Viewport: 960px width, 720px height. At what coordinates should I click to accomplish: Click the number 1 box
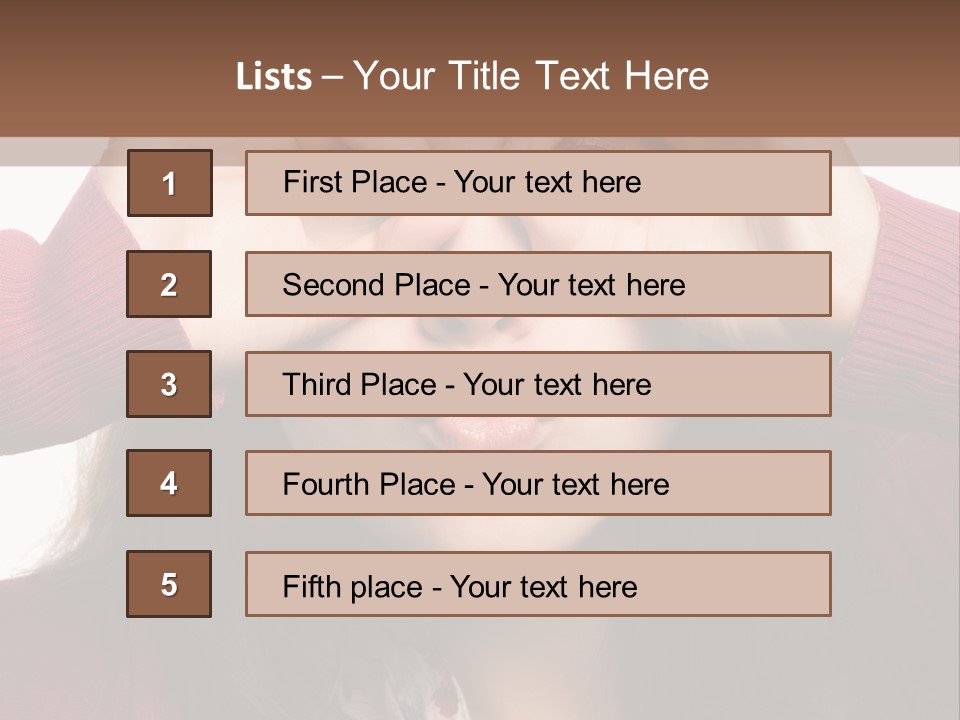click(x=169, y=183)
